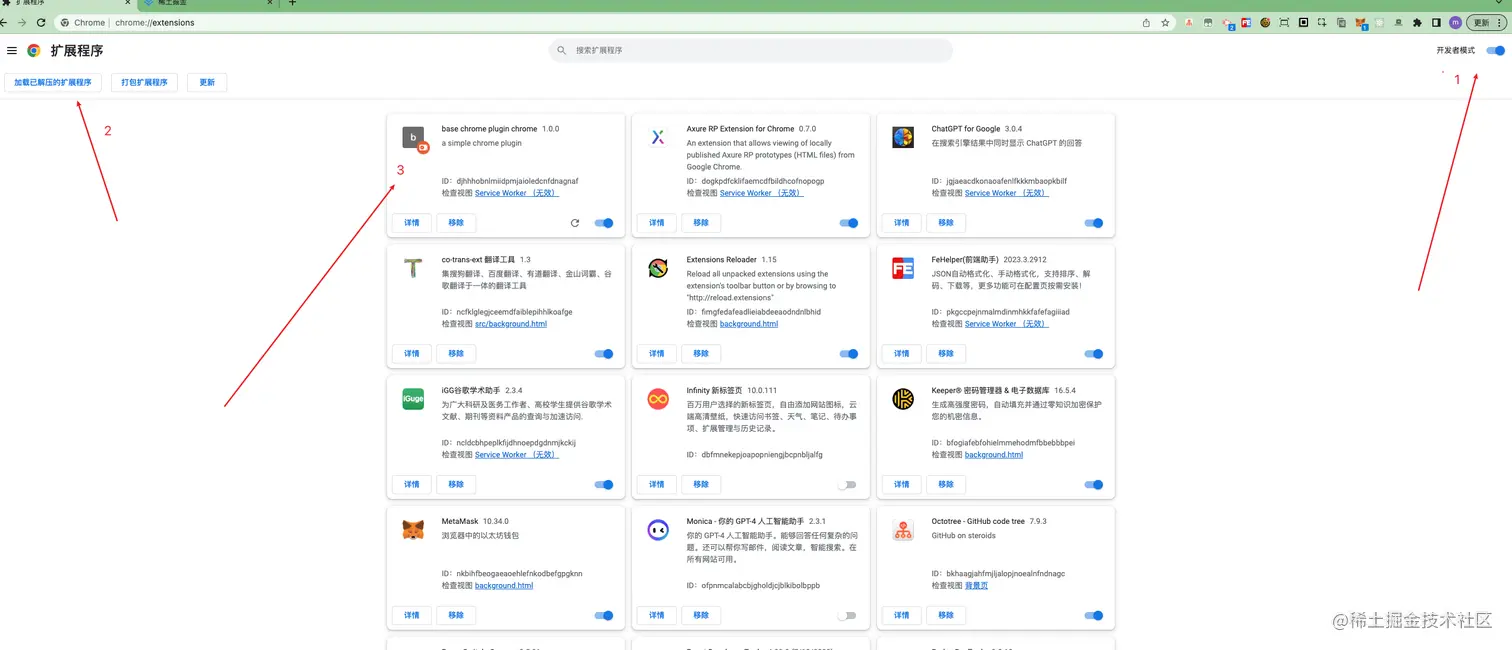Click the Axure RP extension logo

tap(658, 137)
